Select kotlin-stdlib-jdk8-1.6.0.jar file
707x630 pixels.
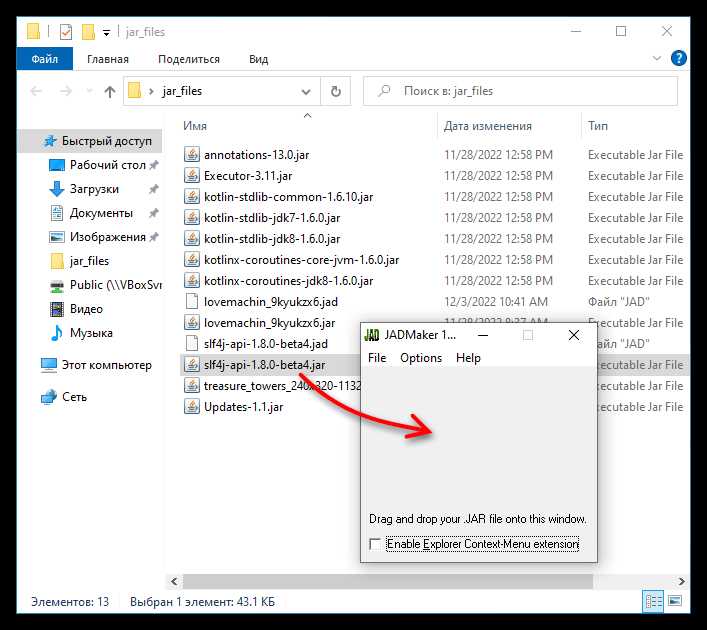272,239
